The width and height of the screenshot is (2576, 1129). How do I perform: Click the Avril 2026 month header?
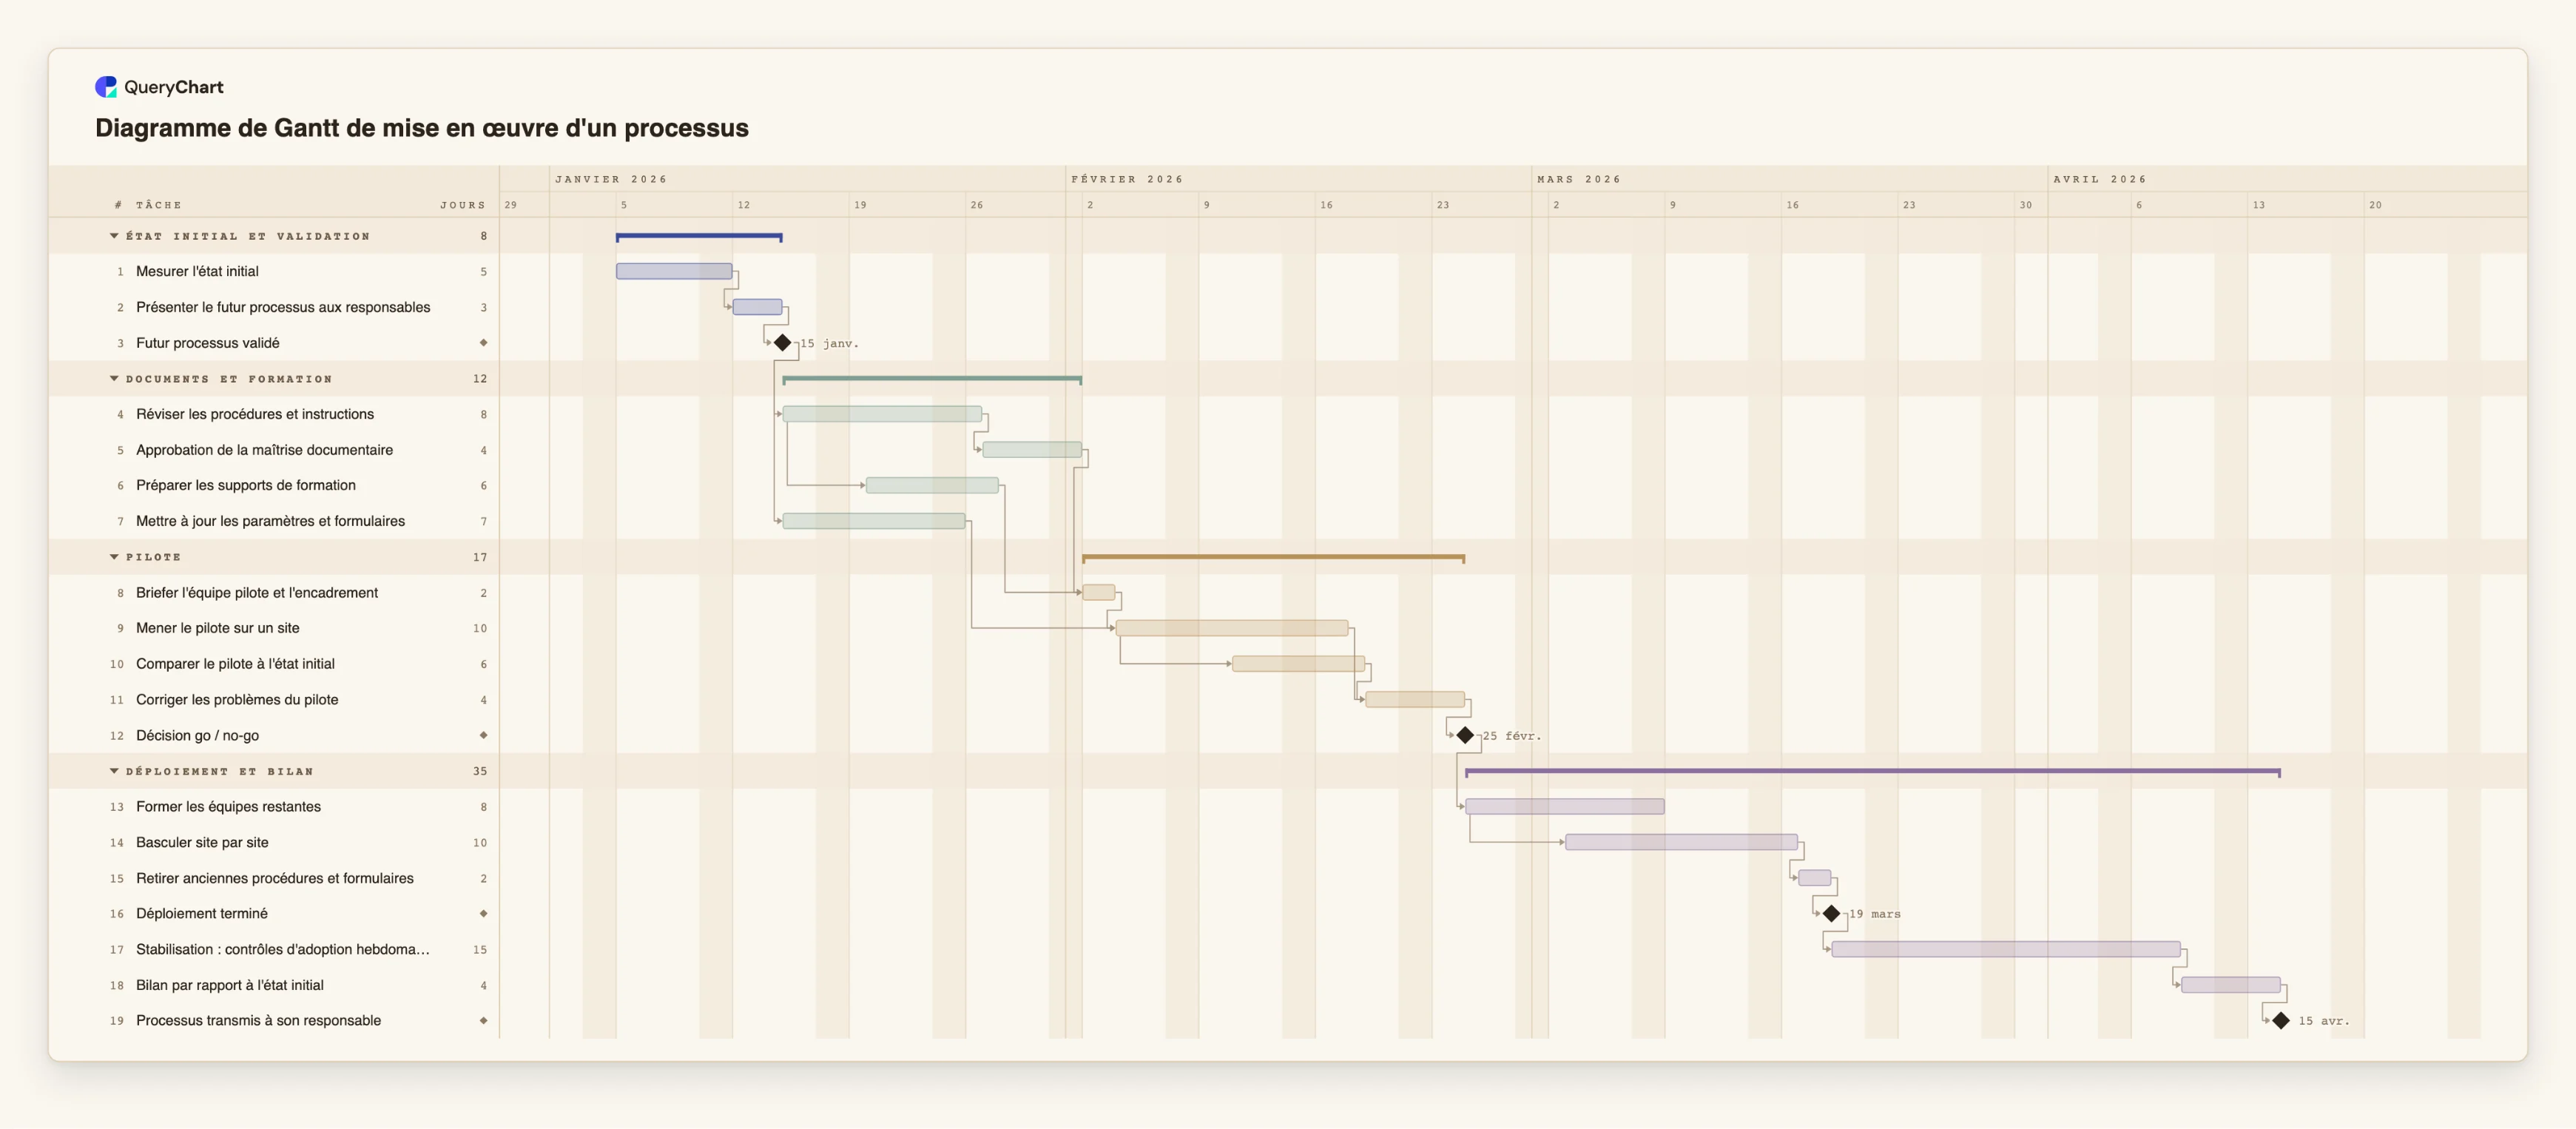point(2100,179)
